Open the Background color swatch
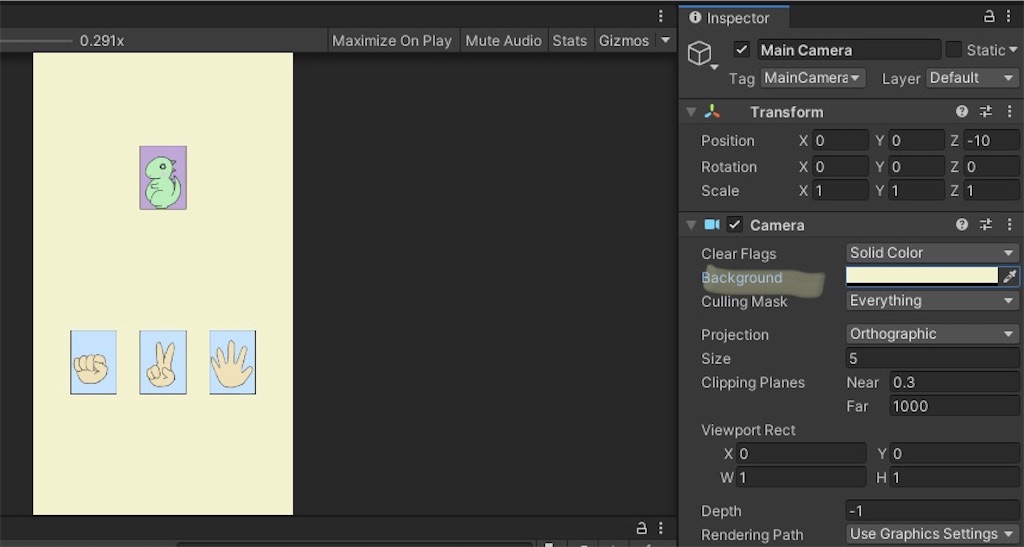1024x547 pixels. pos(922,276)
